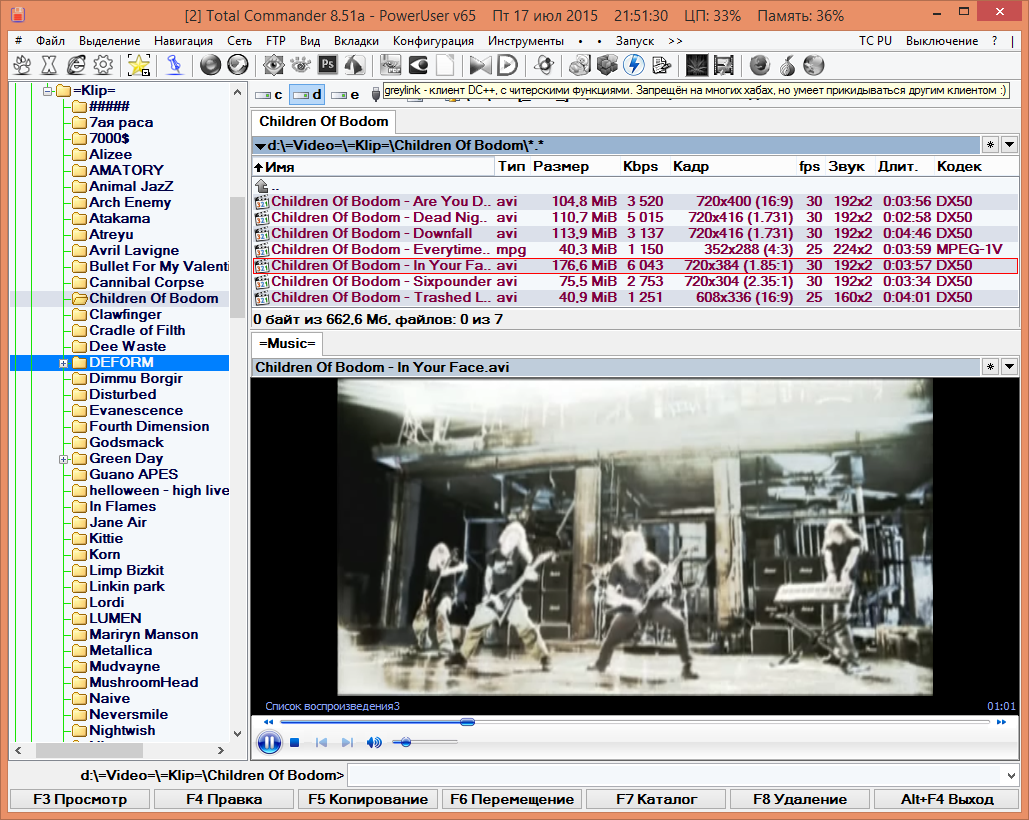Screen dimensions: 1029x820
Task: Click the paw print toolbar icon
Action: (x=22, y=65)
